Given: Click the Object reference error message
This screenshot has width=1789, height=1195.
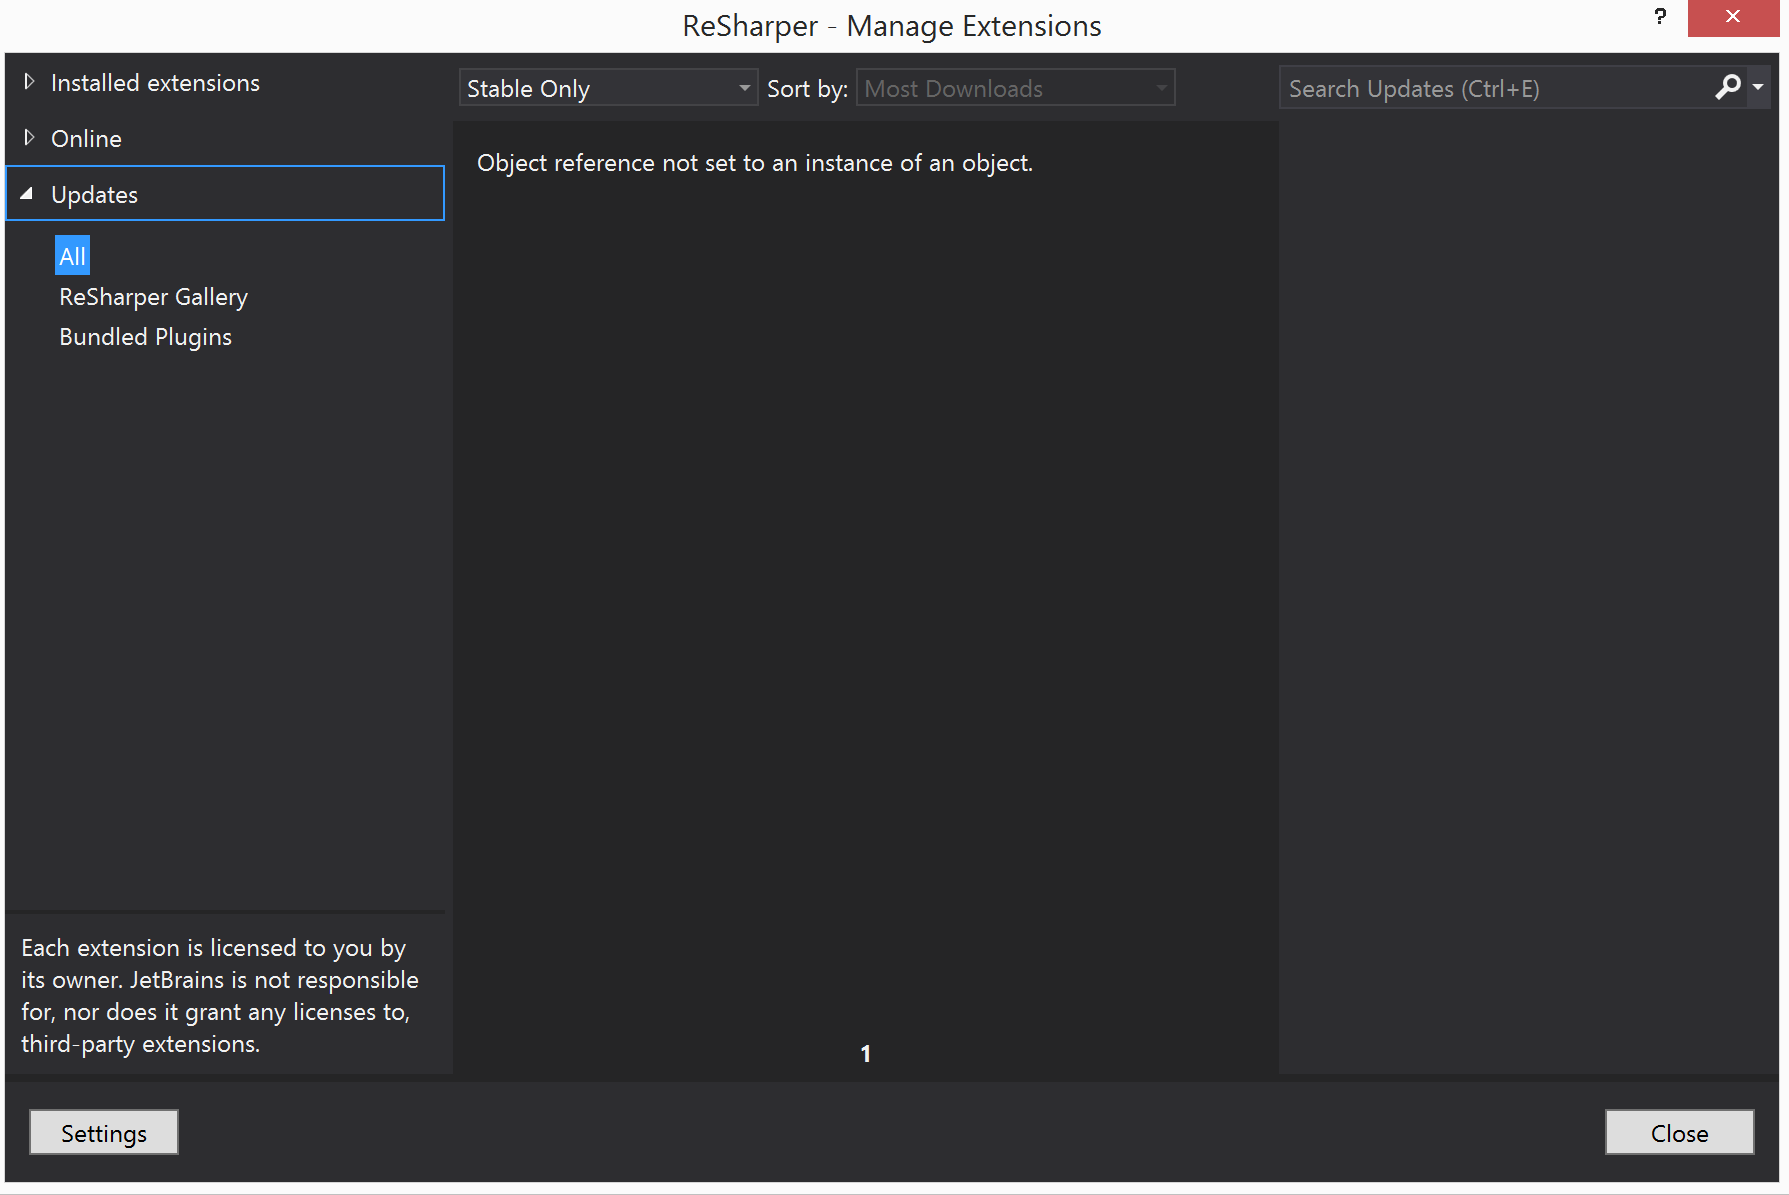Looking at the screenshot, I should 755,163.
